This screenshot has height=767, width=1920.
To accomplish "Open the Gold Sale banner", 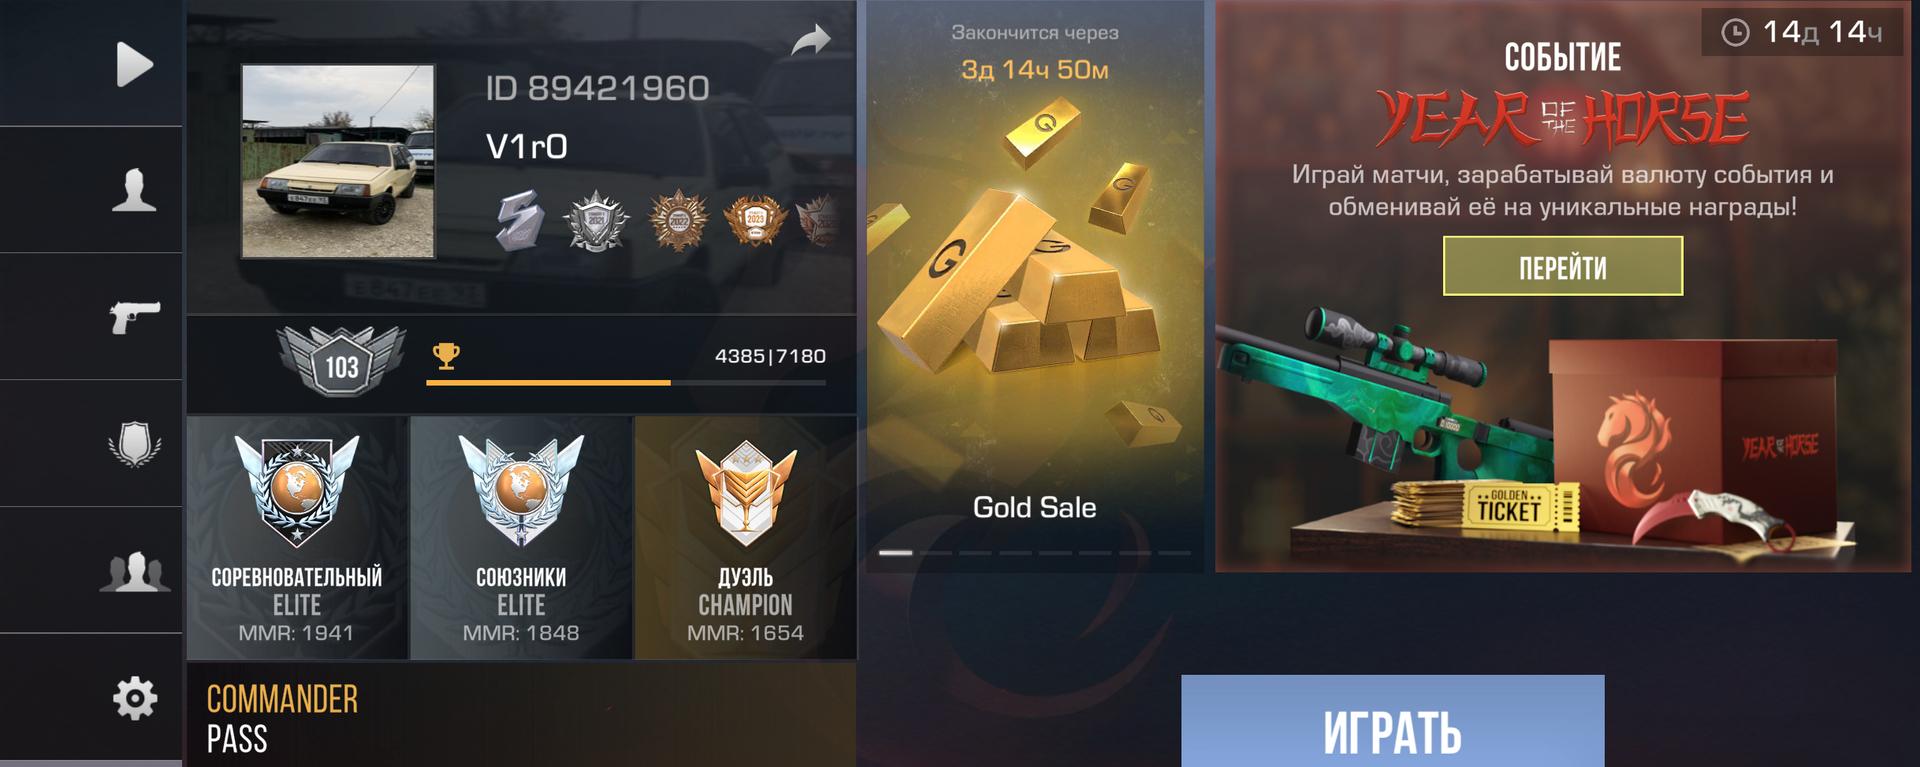I will (1035, 286).
